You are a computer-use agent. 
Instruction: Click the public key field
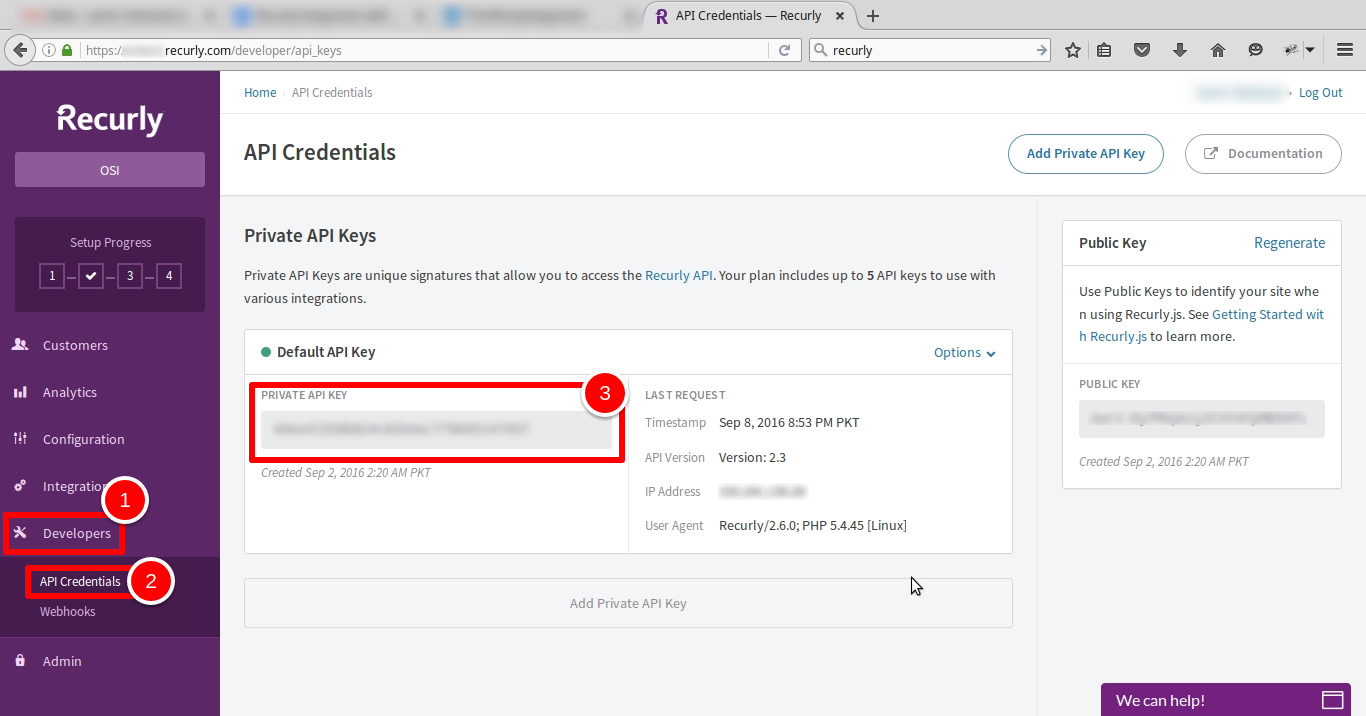1202,419
